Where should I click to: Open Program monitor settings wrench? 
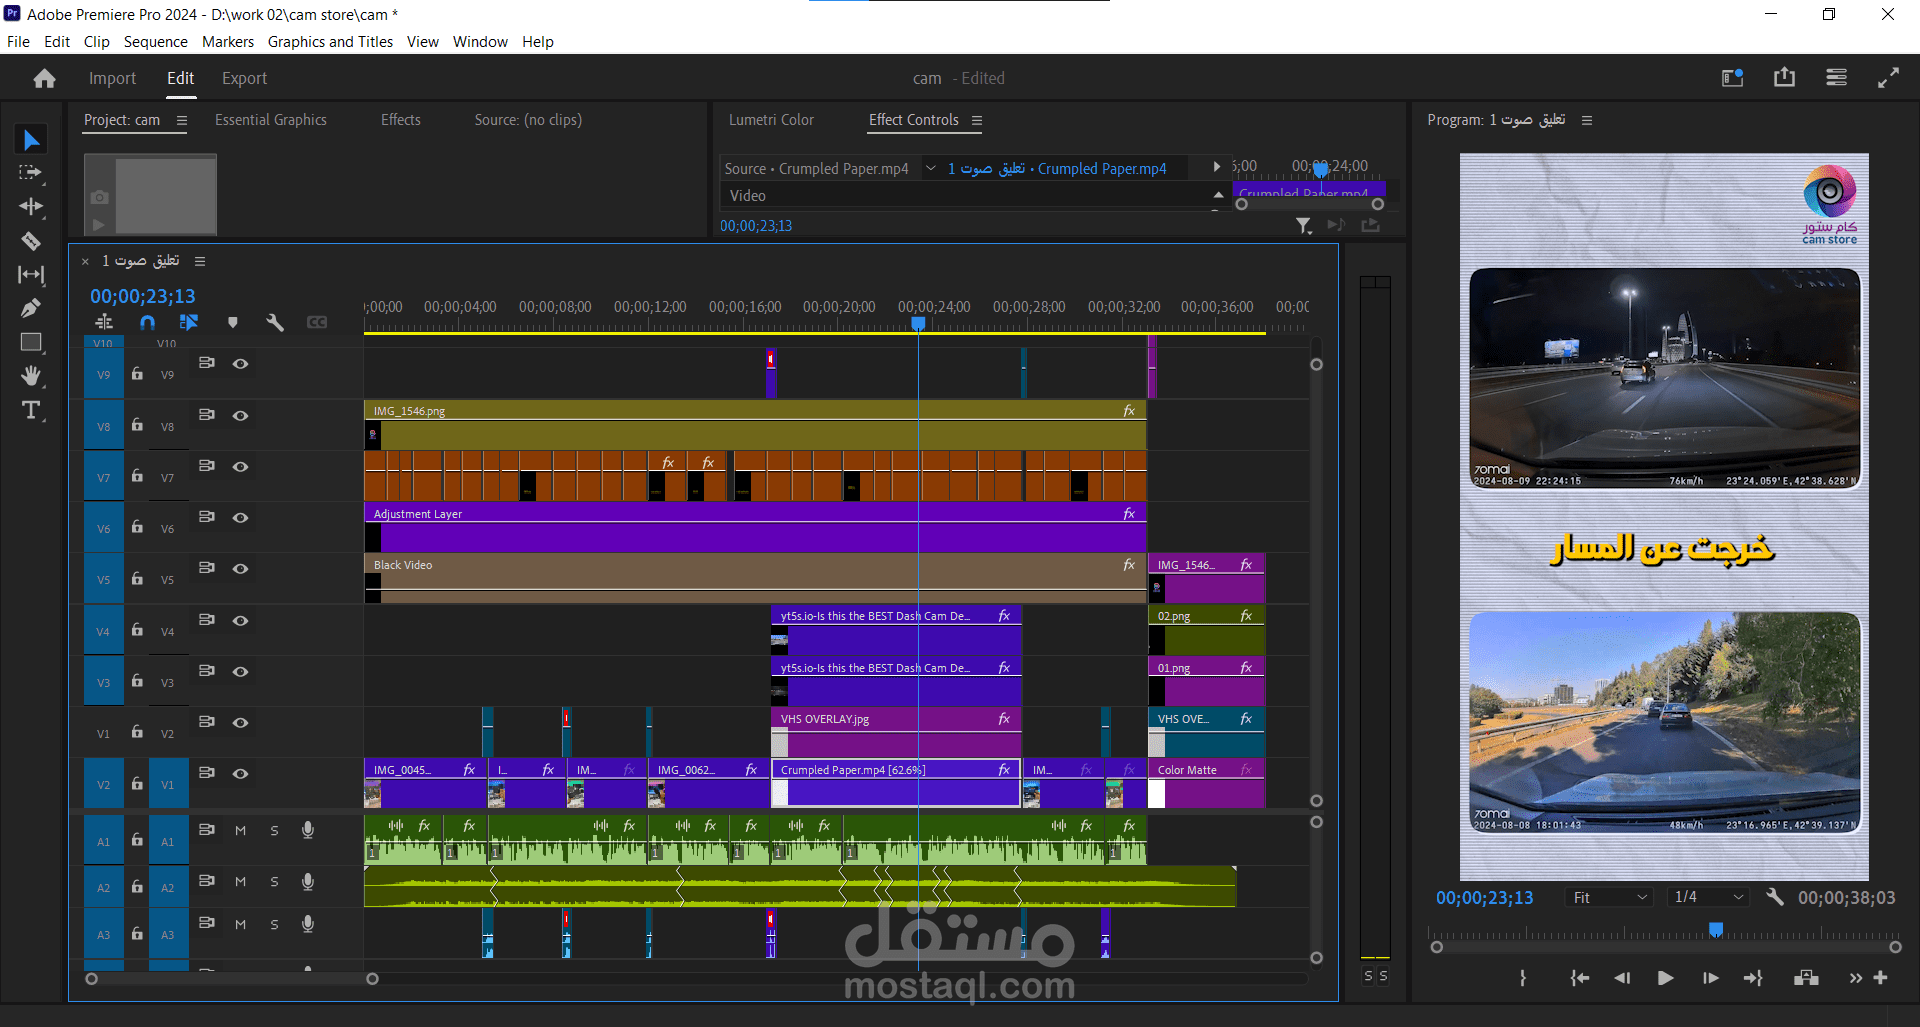pyautogui.click(x=1775, y=897)
